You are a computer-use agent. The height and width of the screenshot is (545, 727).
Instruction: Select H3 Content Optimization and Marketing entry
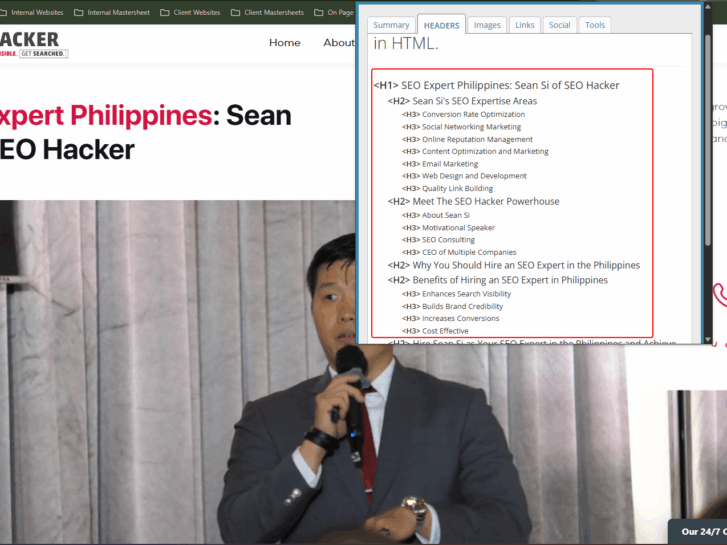(475, 151)
